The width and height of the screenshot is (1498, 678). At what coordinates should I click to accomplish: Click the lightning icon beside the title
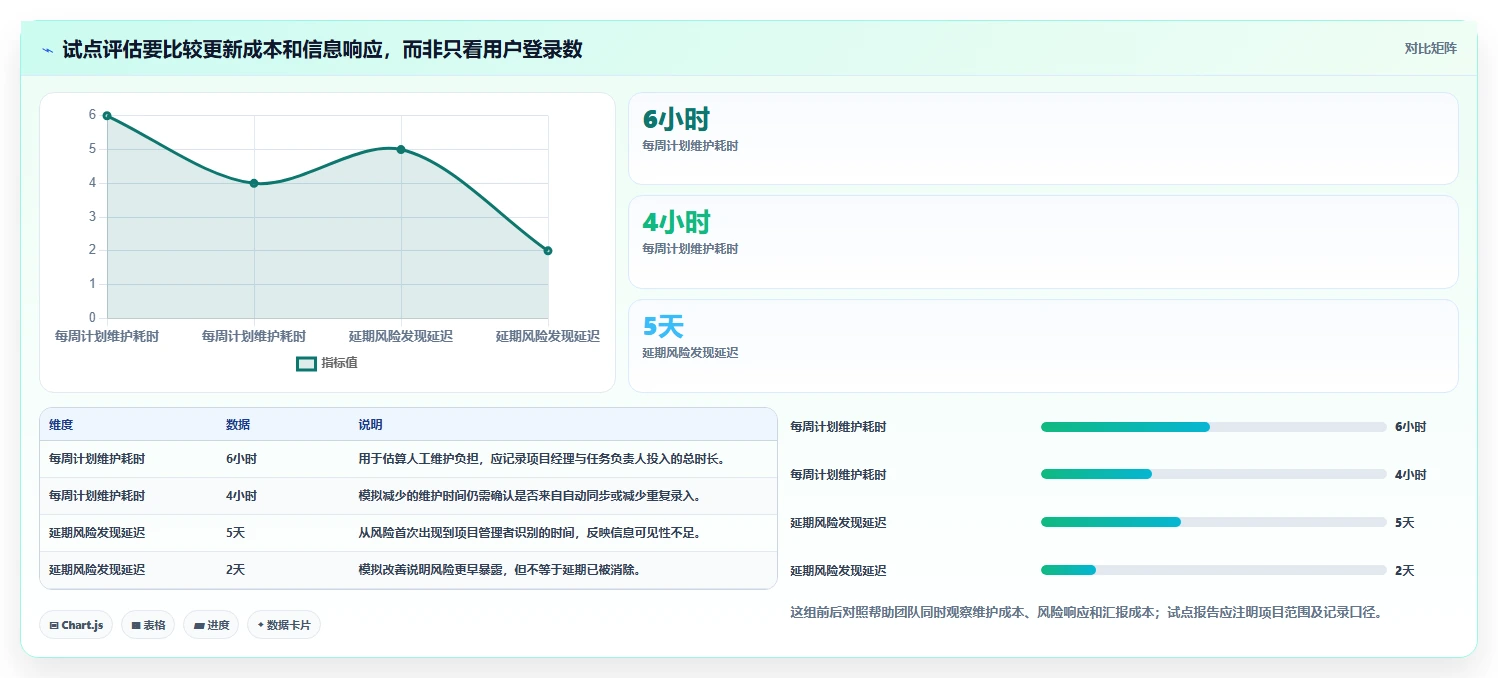[47, 50]
